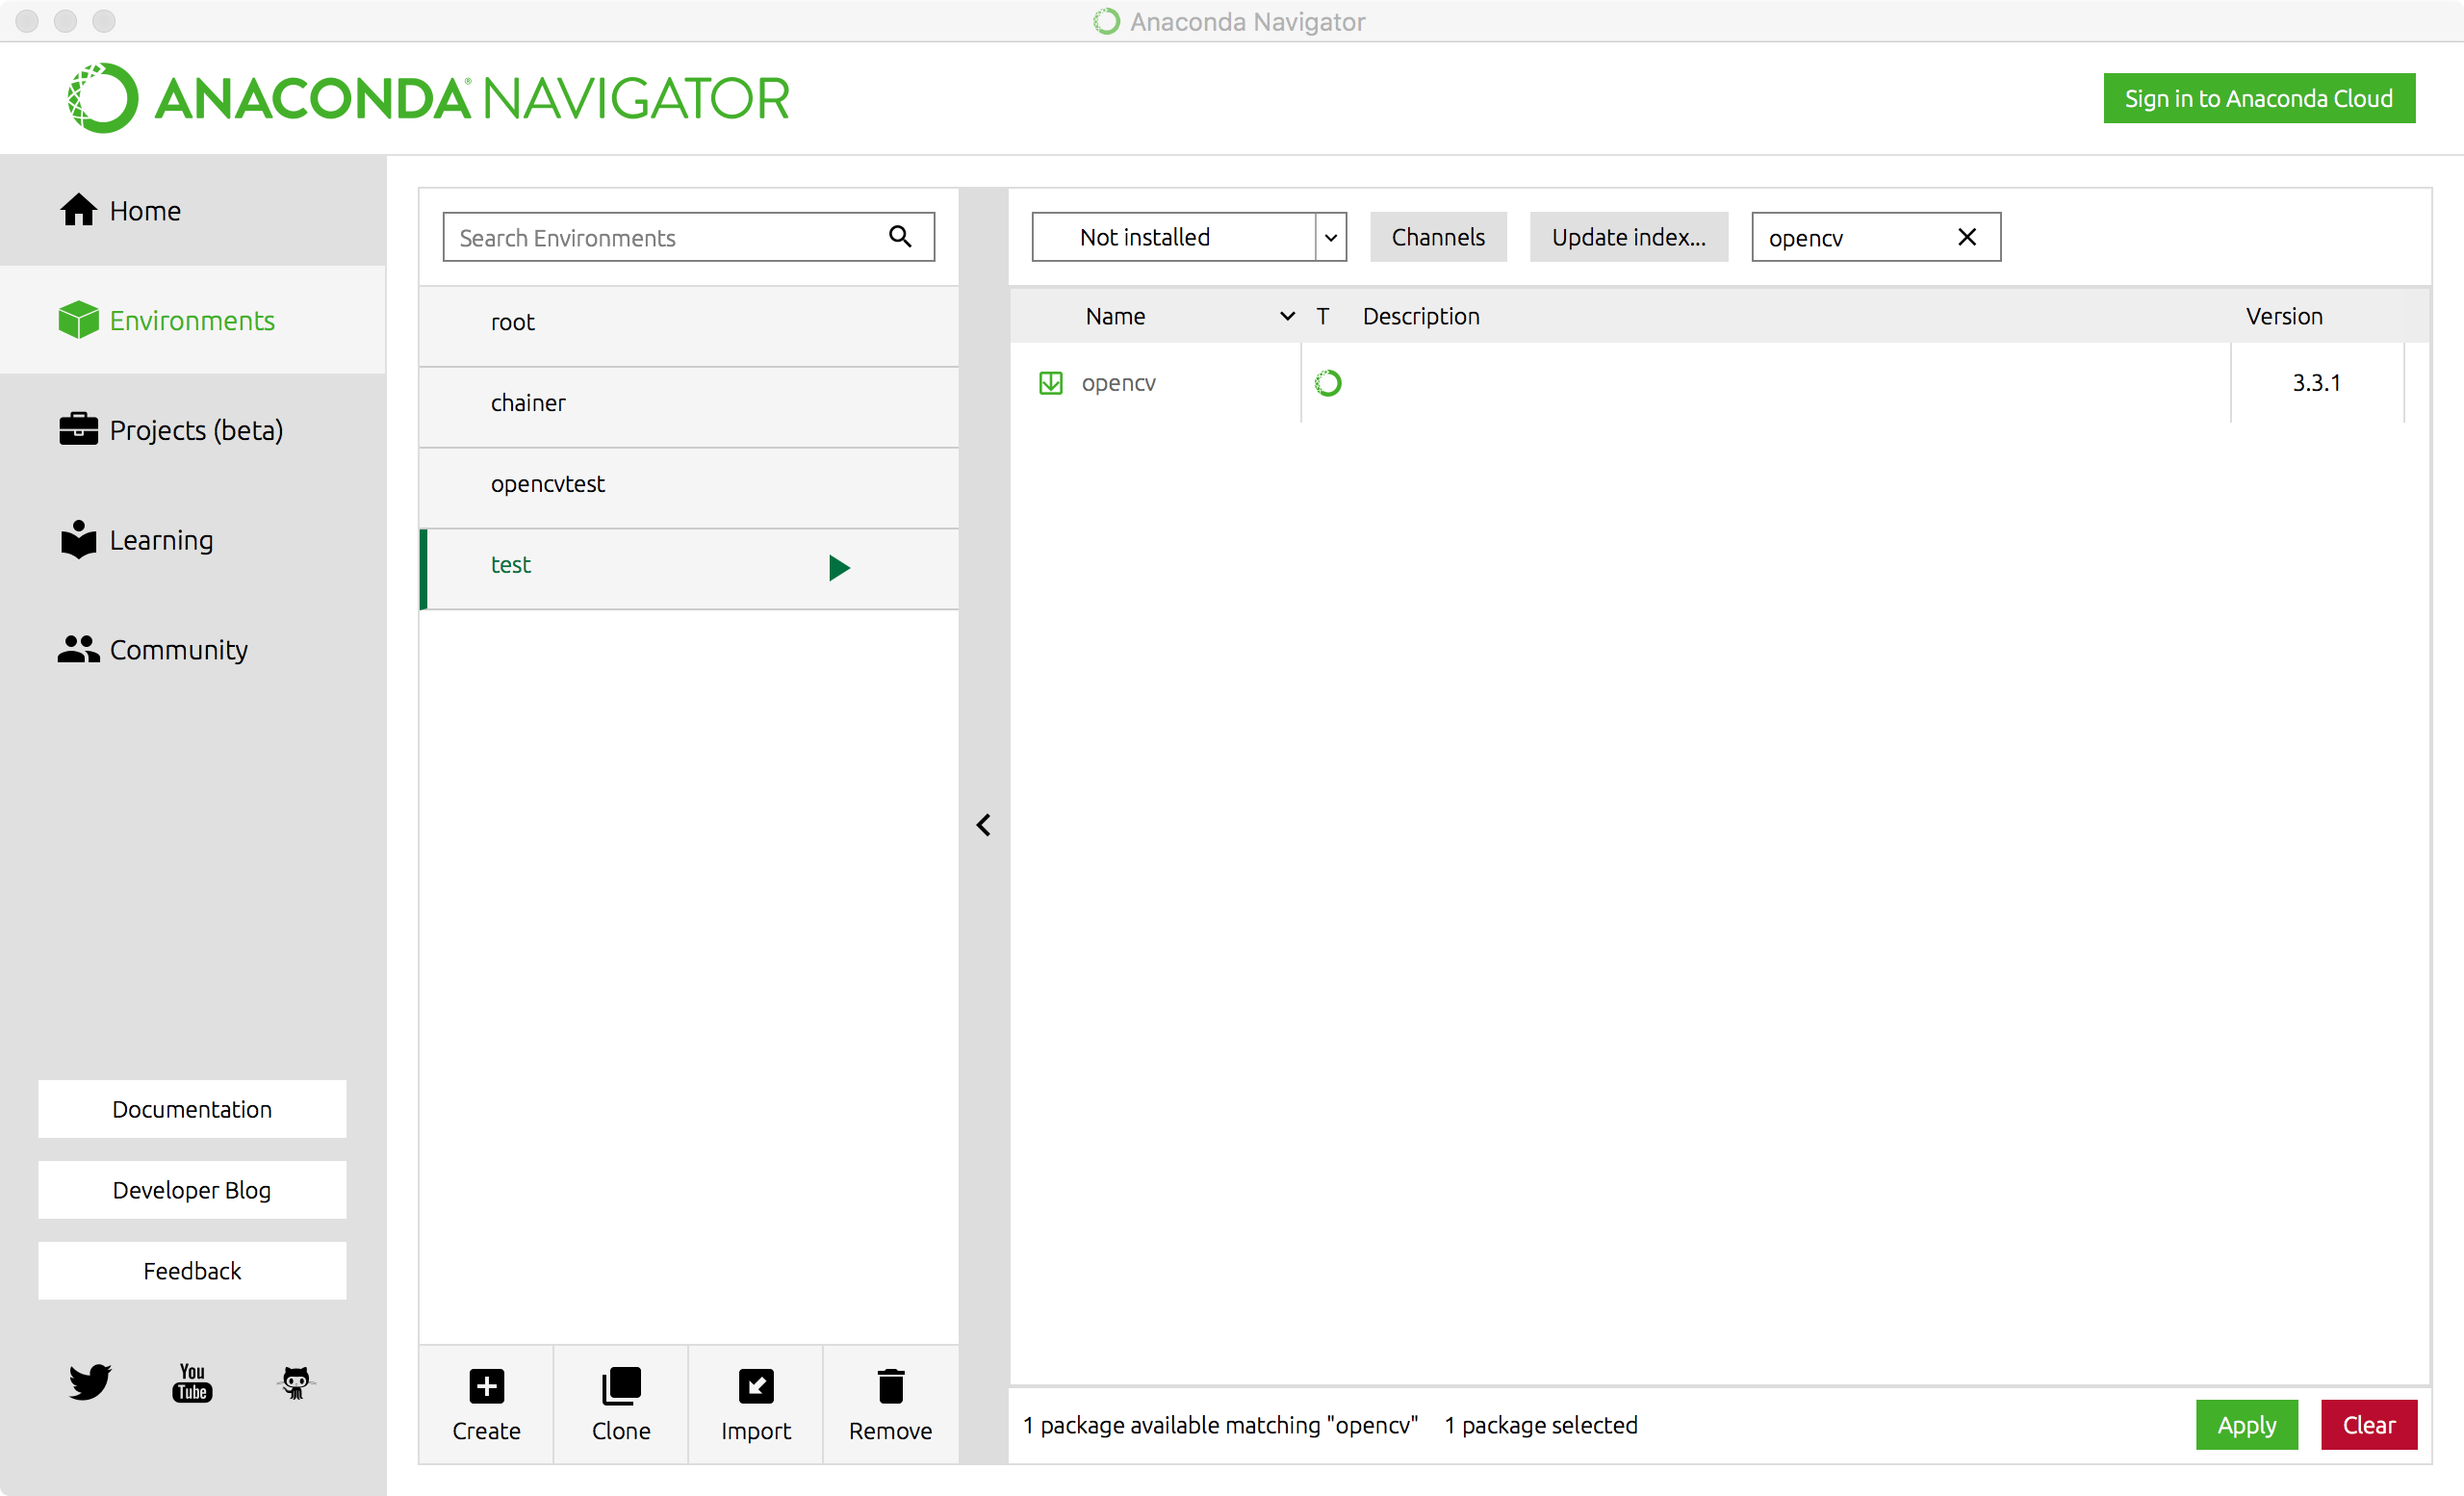Clear the pending package selection
The width and height of the screenshot is (2464, 1496).
coord(2369,1424)
